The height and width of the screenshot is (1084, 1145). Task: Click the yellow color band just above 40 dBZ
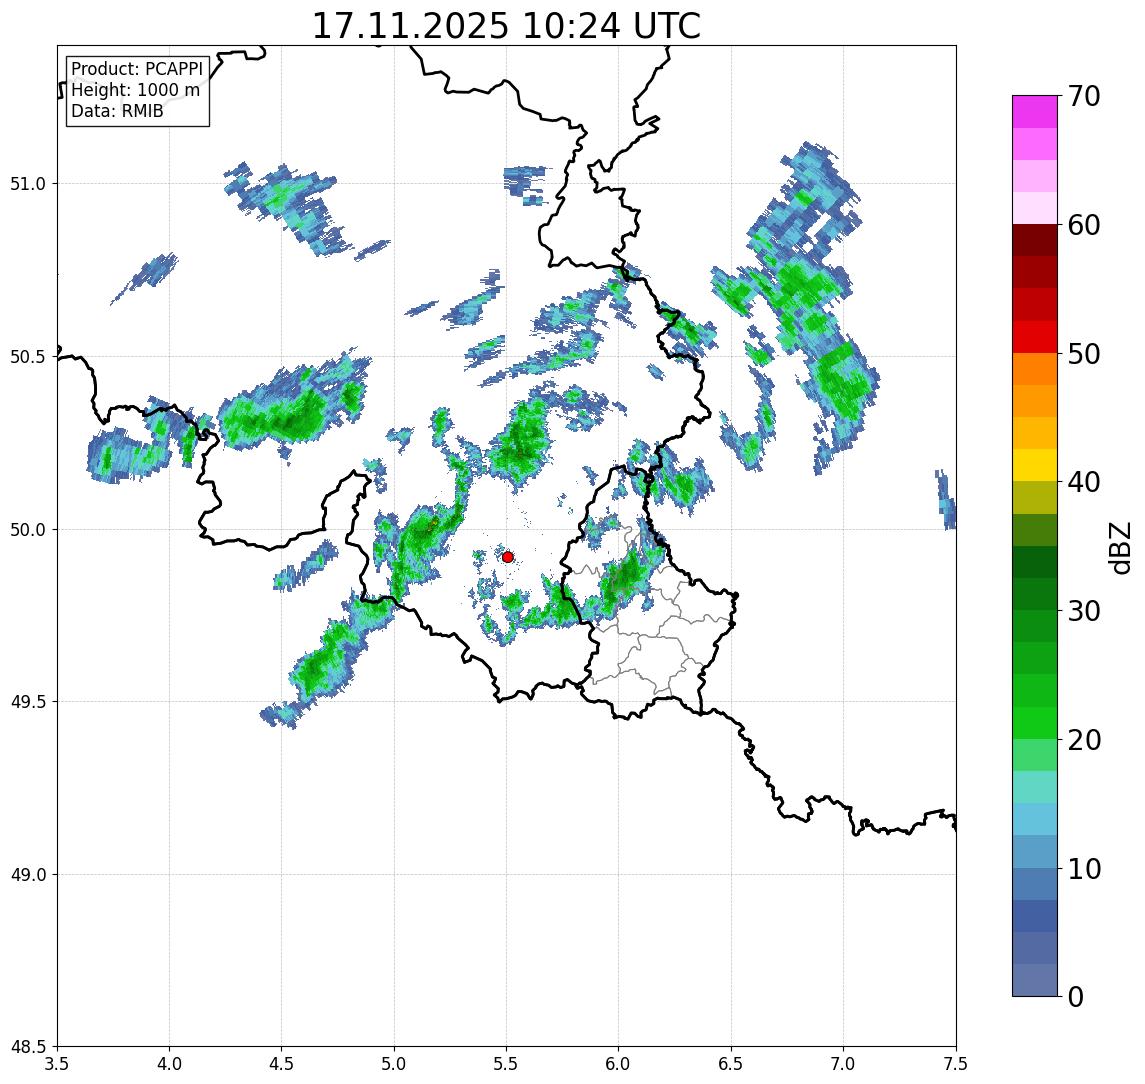click(x=1035, y=466)
